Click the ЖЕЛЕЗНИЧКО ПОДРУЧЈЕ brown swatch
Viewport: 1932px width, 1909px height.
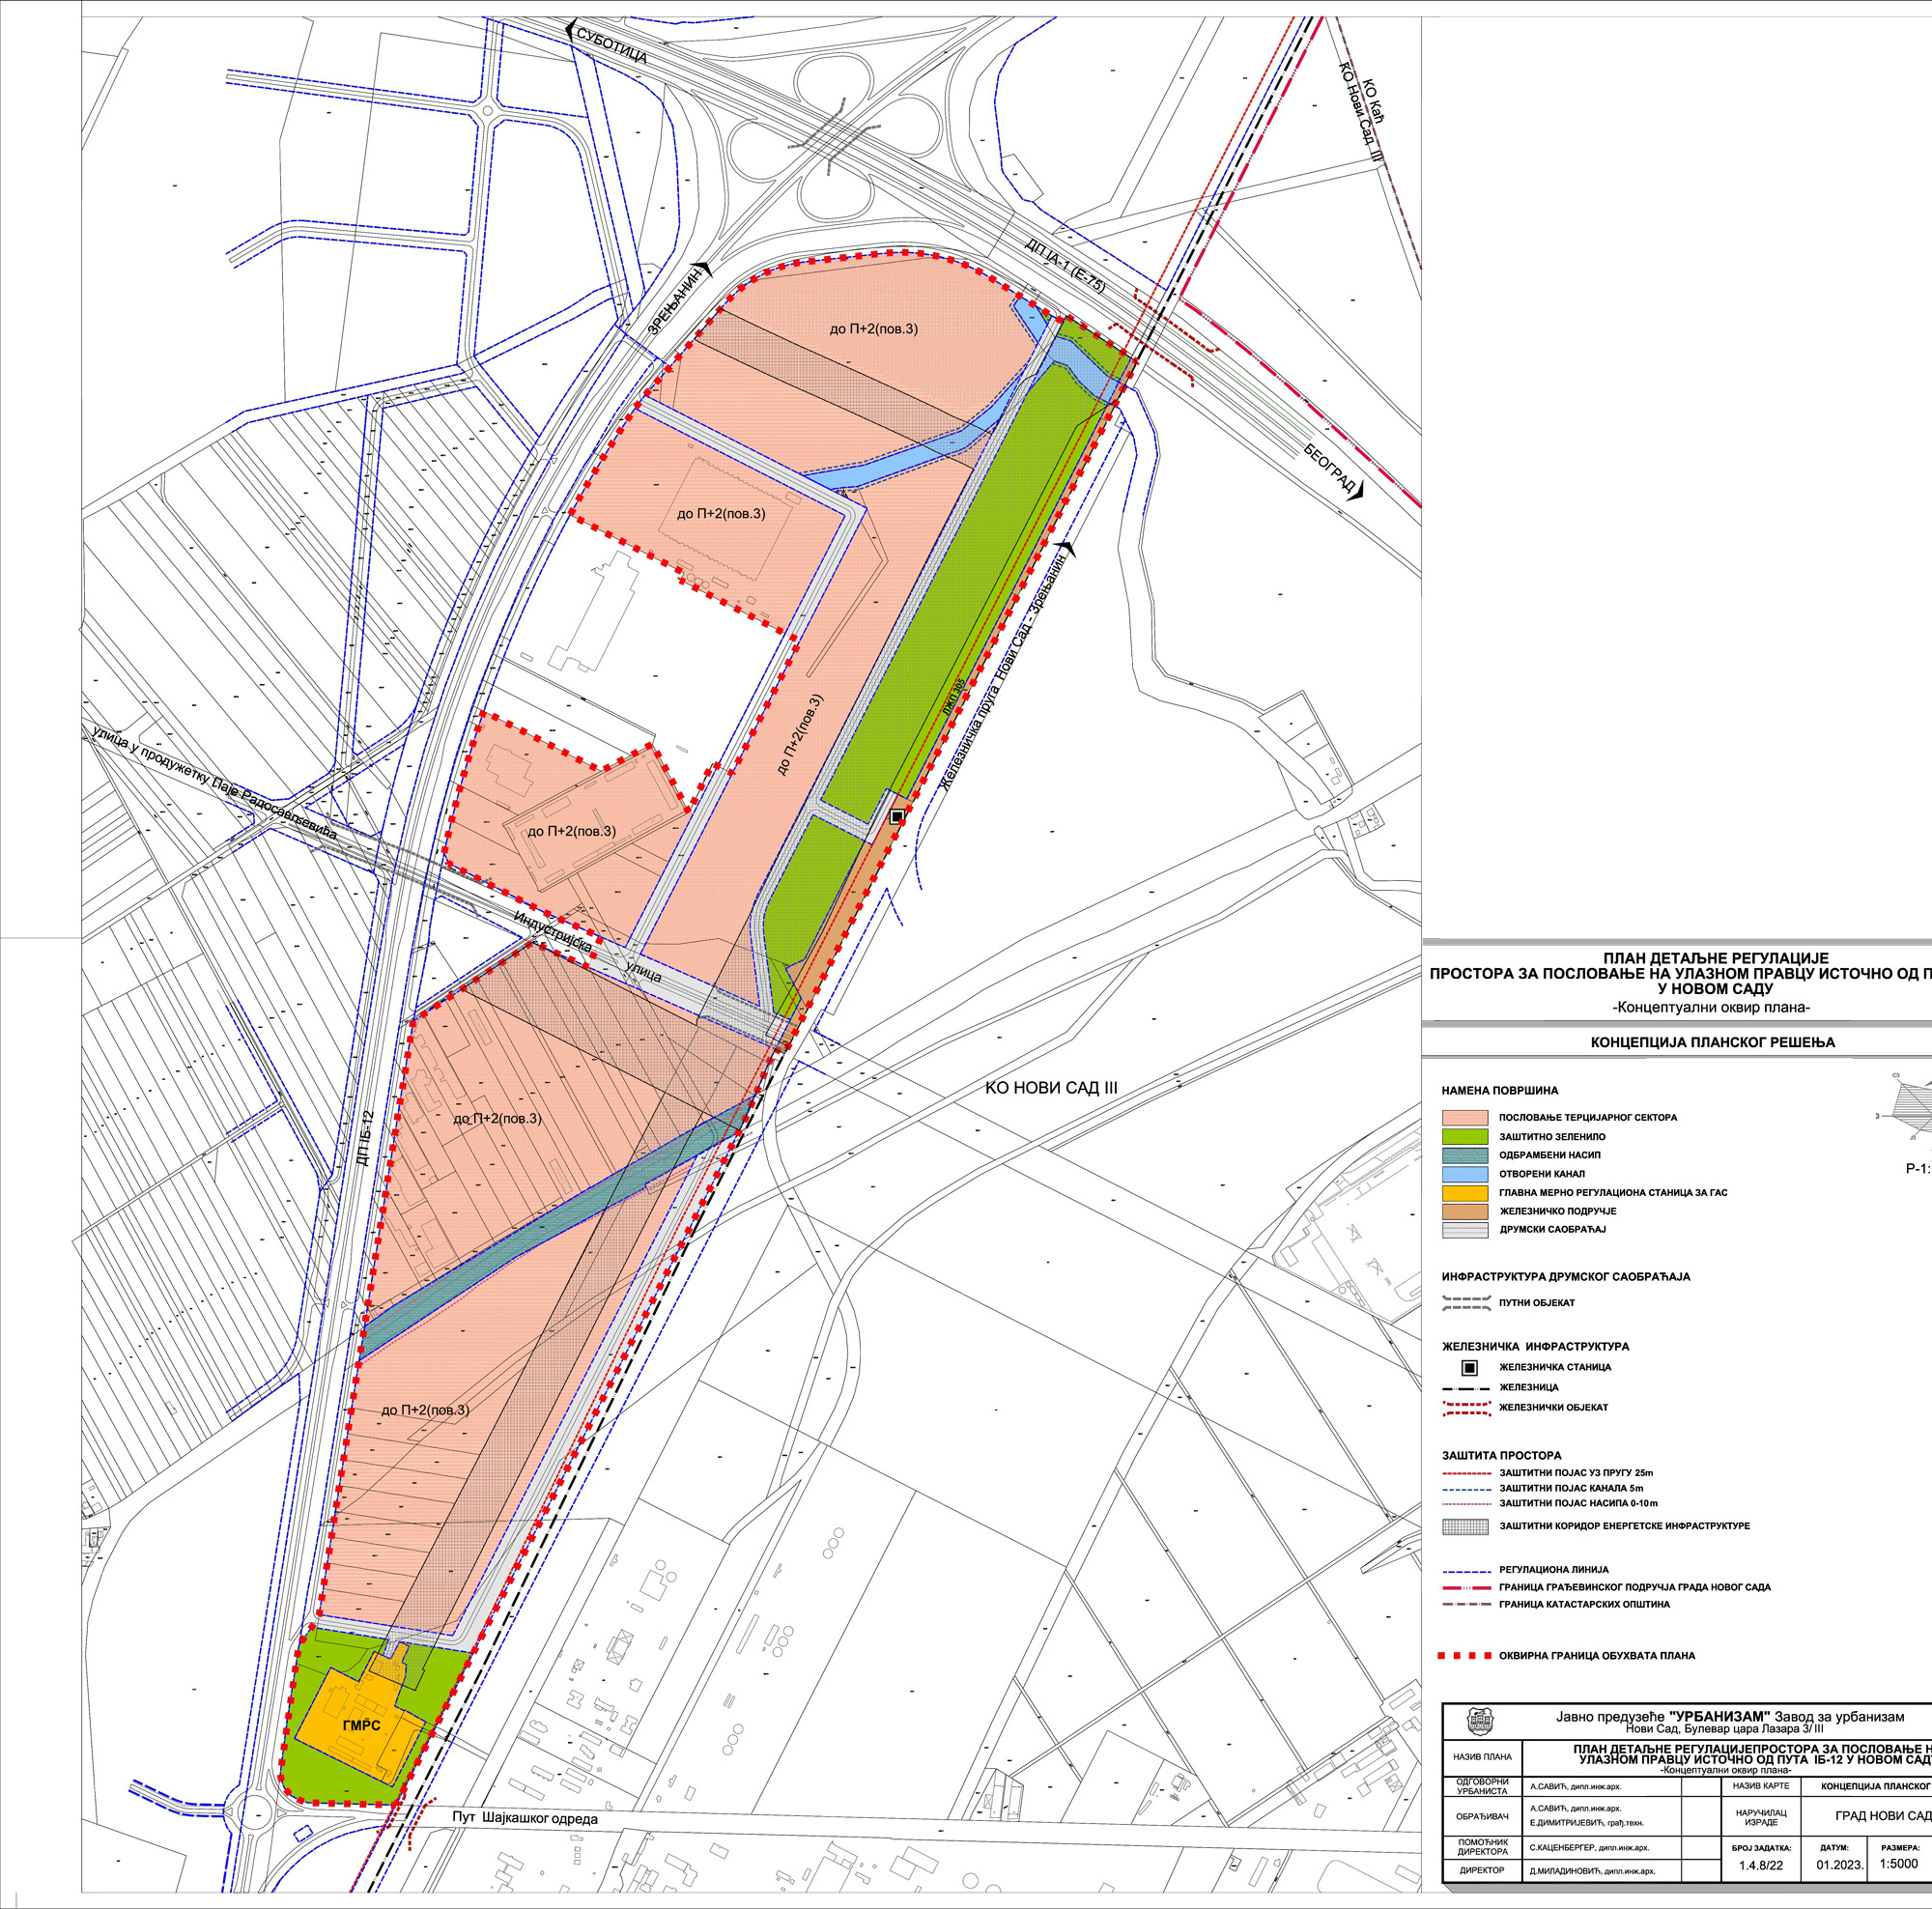1466,1212
